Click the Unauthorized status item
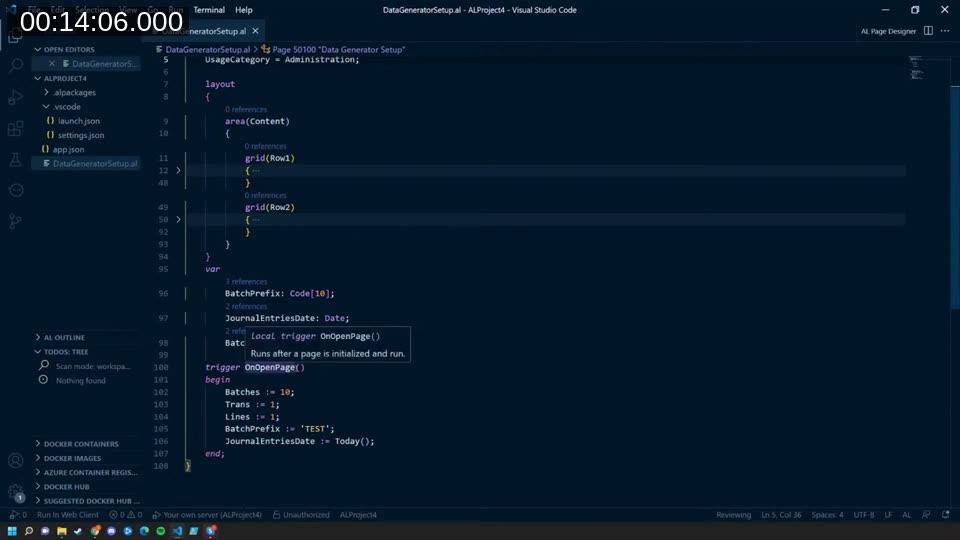The image size is (960, 540). 301,515
